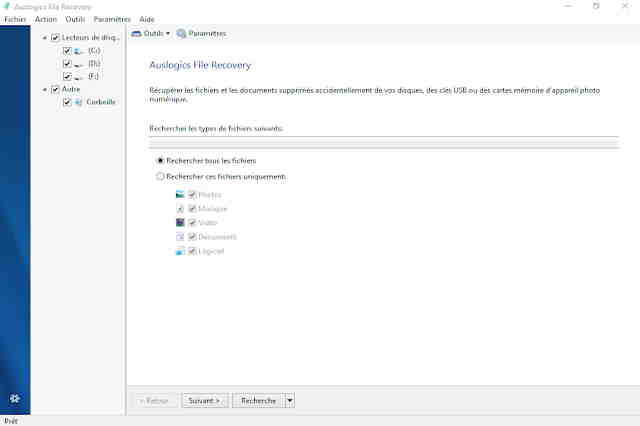
Task: Select Lecteurs de disque tree label
Action: 91,38
